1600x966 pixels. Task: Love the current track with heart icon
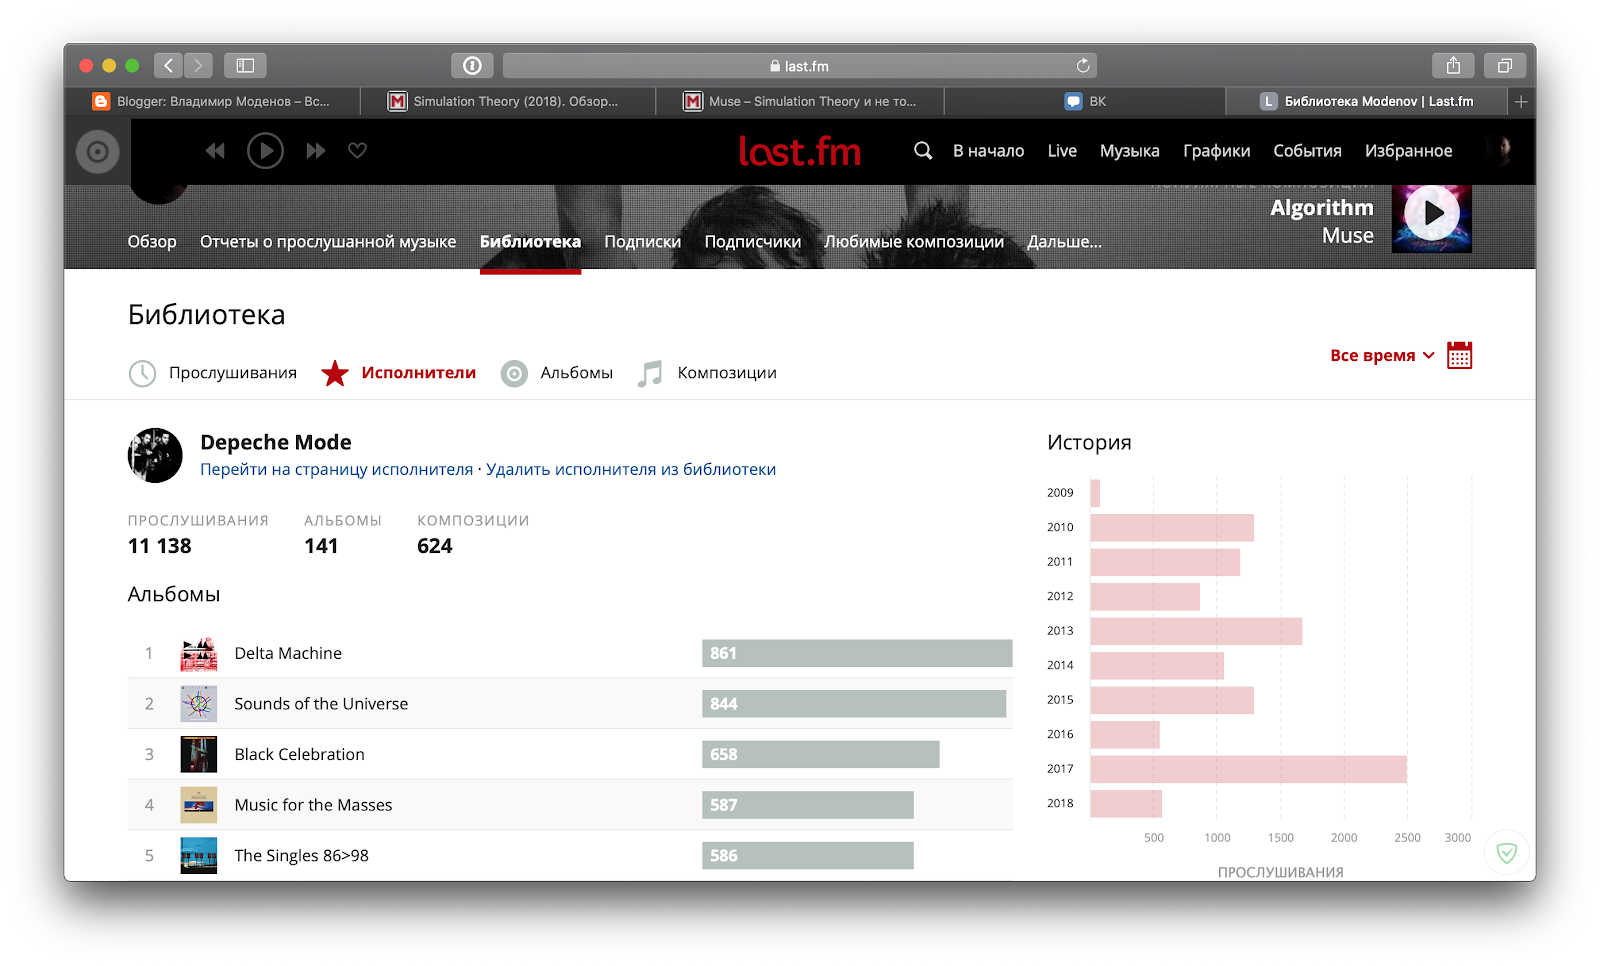click(x=357, y=151)
